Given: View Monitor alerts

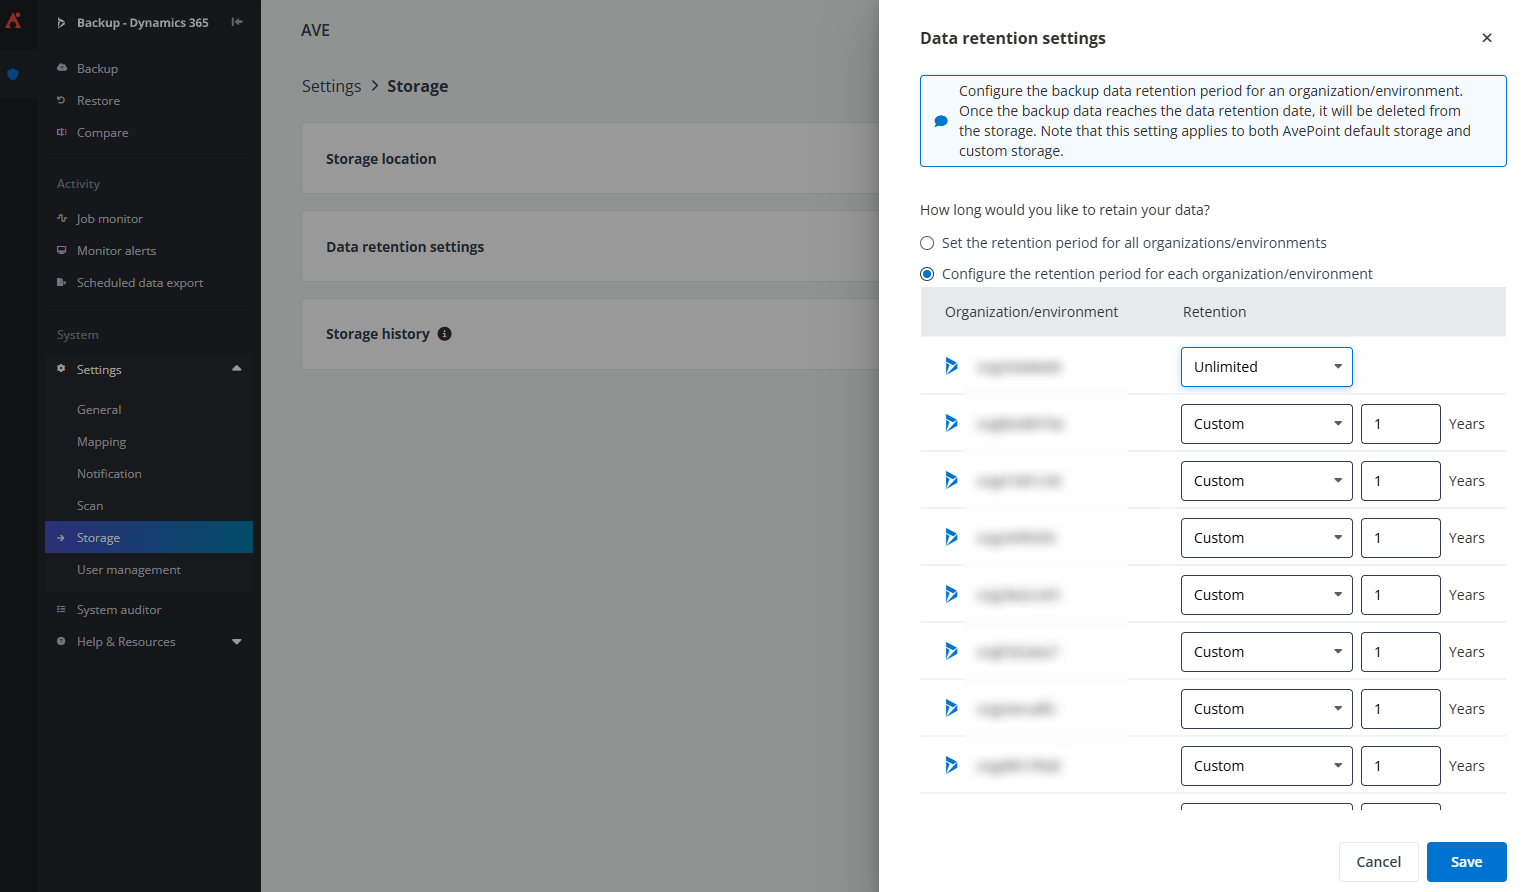Looking at the screenshot, I should (x=116, y=250).
